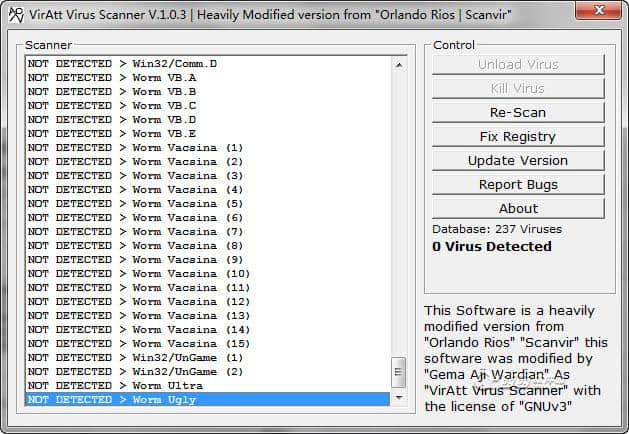Select the Worm Vacsina (10) row
The image size is (629, 434).
[x=208, y=274]
